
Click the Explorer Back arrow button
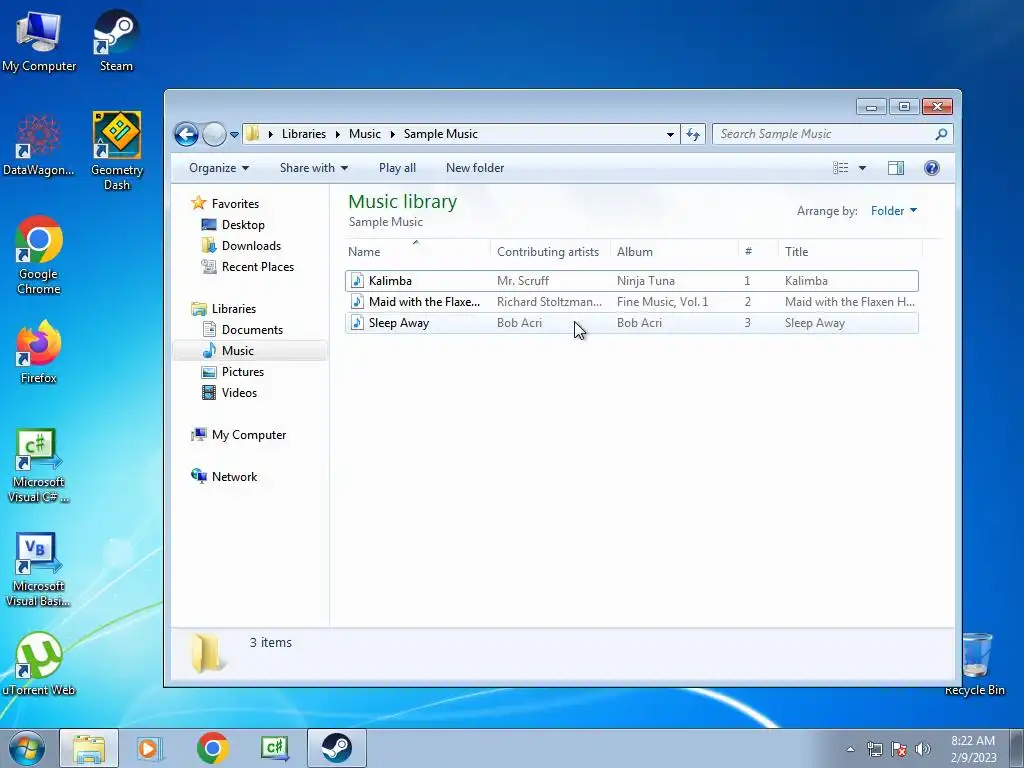tap(186, 135)
